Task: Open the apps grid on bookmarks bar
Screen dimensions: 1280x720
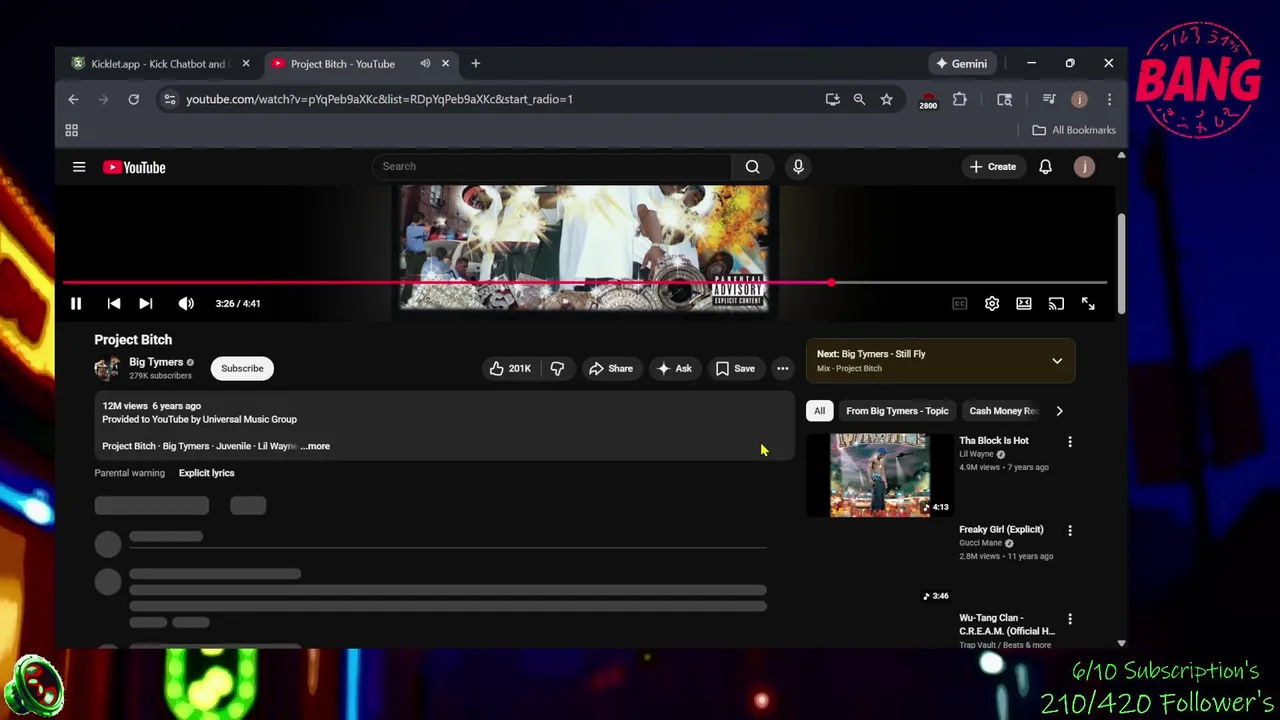Action: tap(71, 130)
